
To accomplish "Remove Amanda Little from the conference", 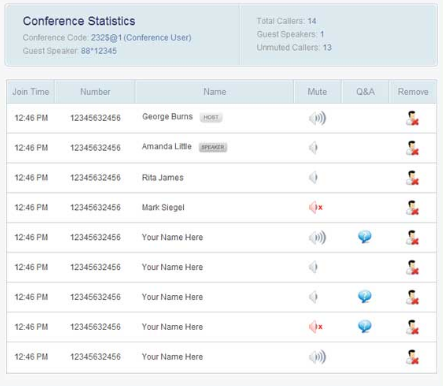I will point(412,148).
